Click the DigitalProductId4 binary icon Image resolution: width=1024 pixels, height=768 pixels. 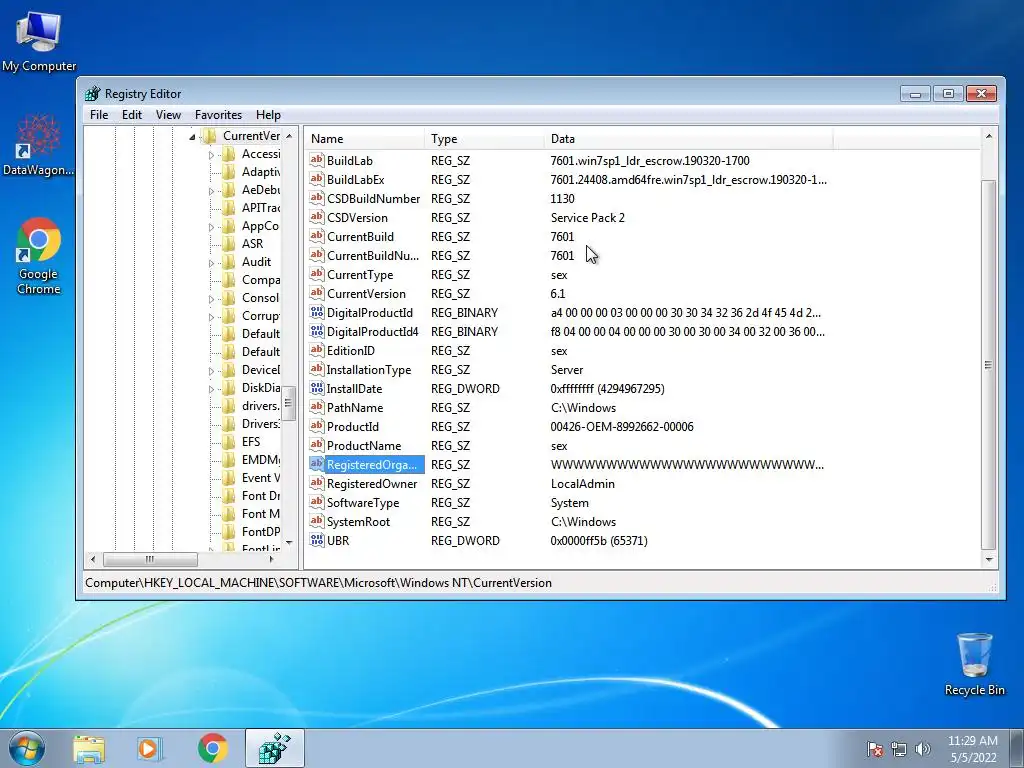coord(317,331)
